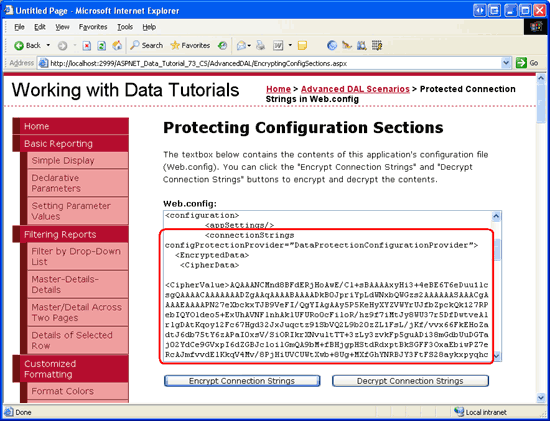Open the Favorites menu in the menu bar

coord(93,27)
